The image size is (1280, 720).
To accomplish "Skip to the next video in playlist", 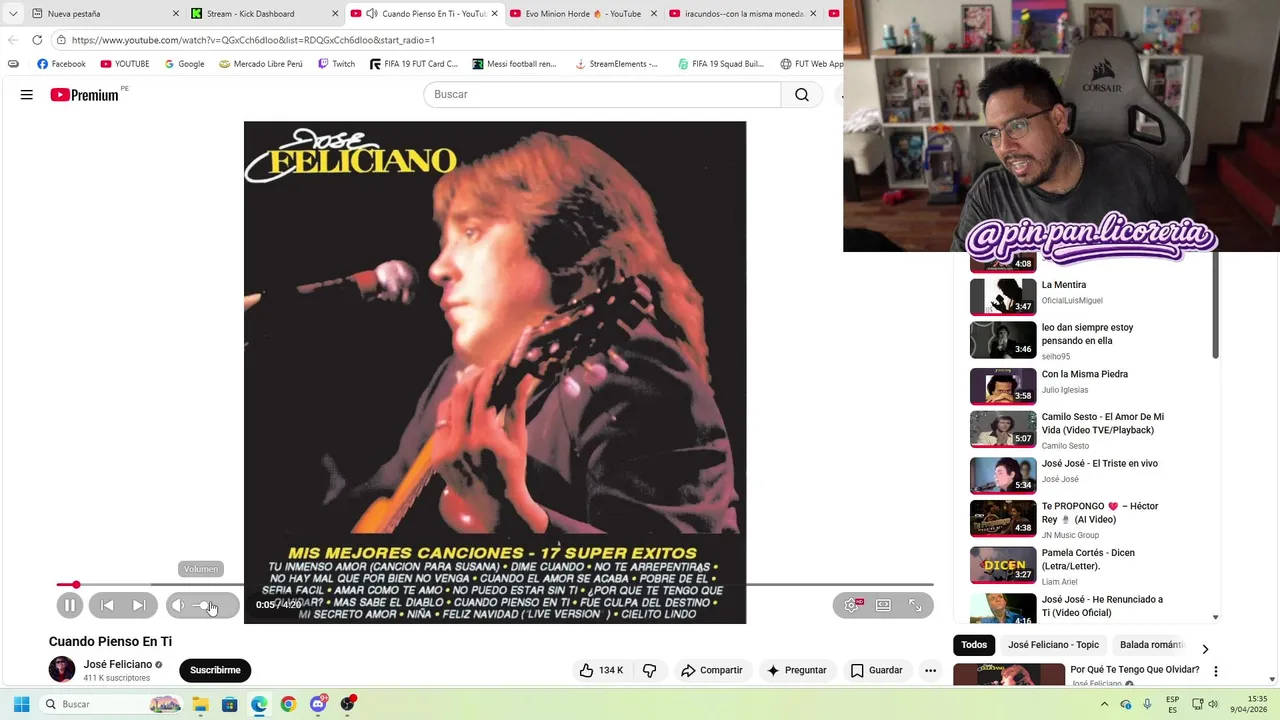I will pos(139,605).
